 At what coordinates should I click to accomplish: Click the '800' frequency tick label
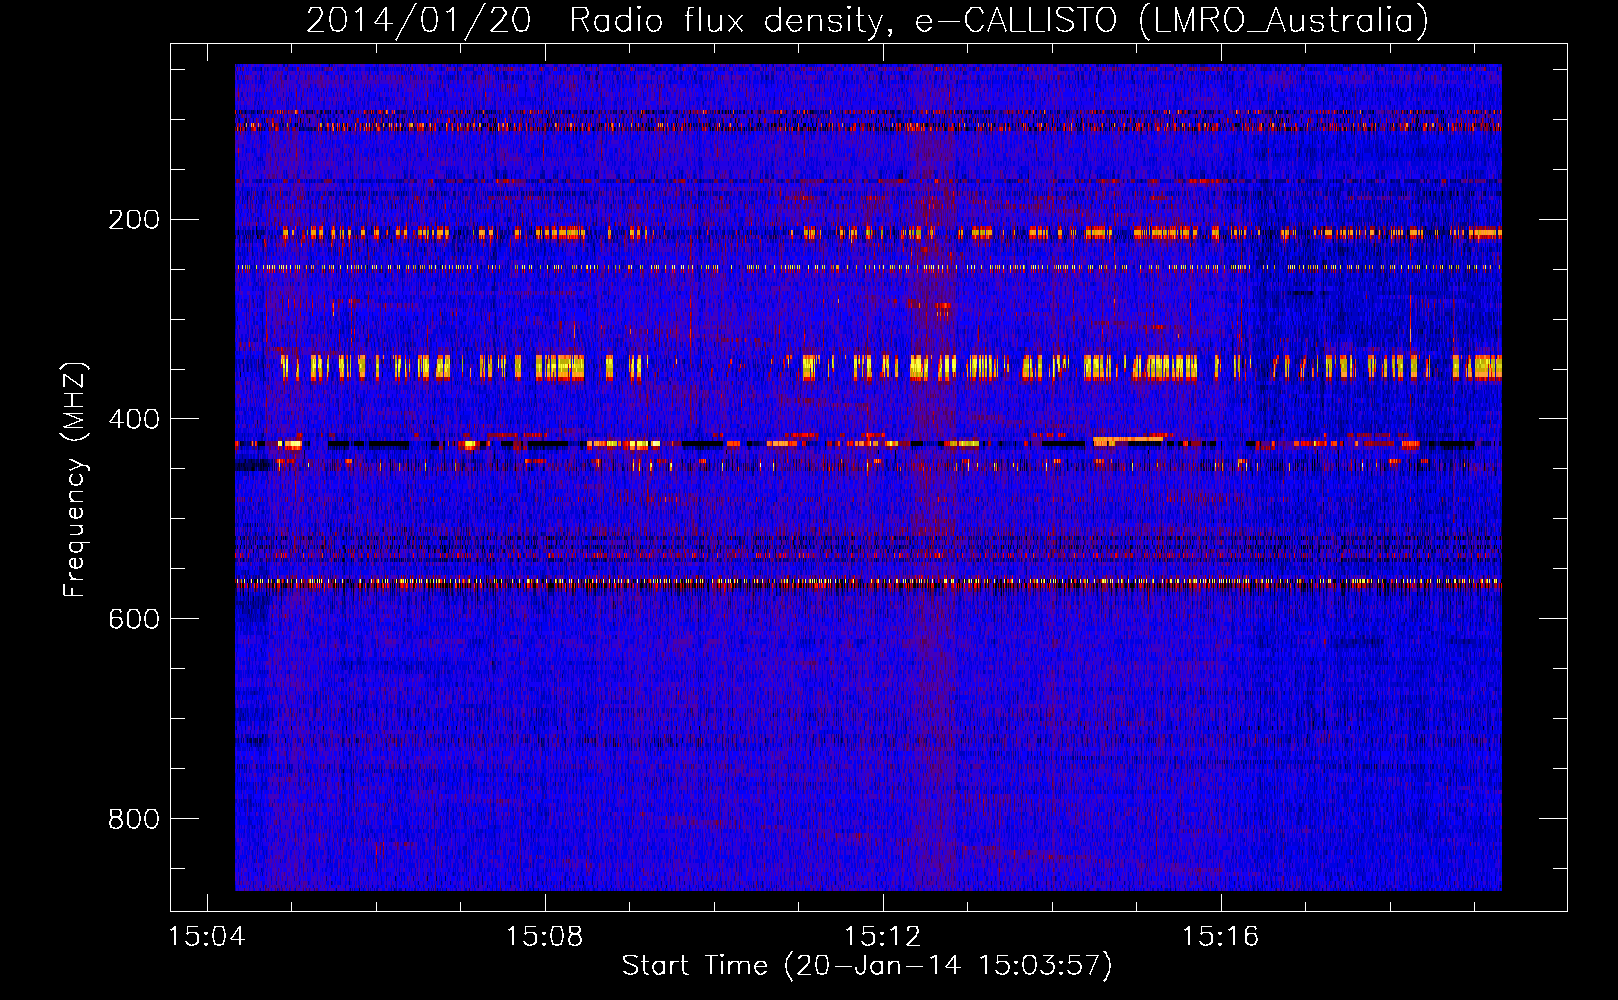pyautogui.click(x=134, y=819)
